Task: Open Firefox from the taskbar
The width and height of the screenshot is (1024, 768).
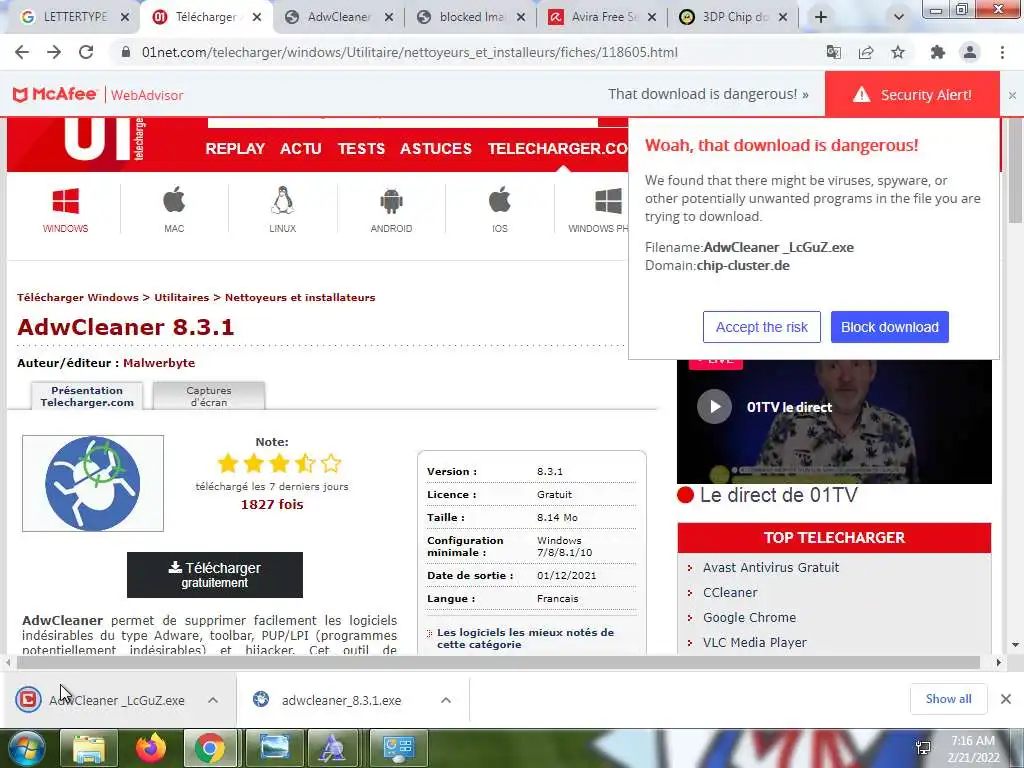Action: [x=151, y=748]
